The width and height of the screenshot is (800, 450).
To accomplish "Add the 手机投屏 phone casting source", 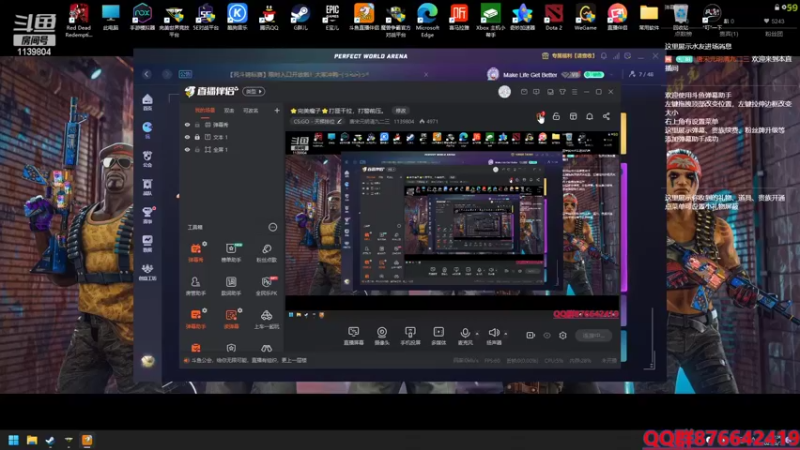I will 410,336.
